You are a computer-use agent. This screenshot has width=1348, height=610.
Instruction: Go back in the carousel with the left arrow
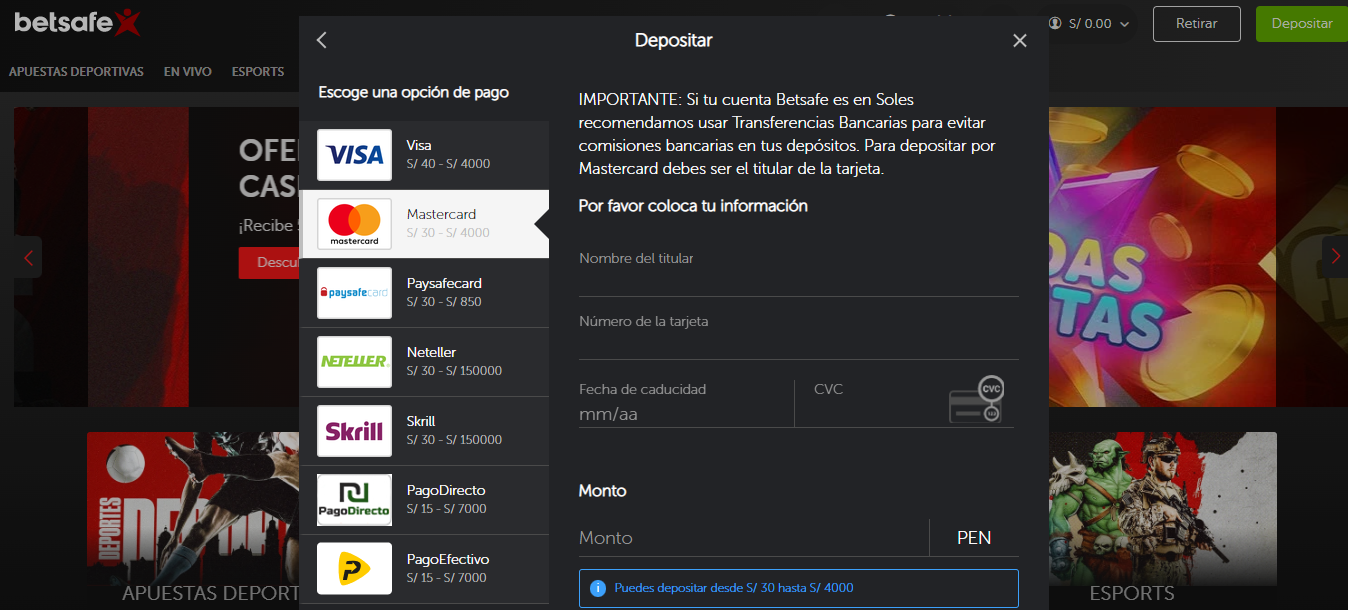click(27, 257)
